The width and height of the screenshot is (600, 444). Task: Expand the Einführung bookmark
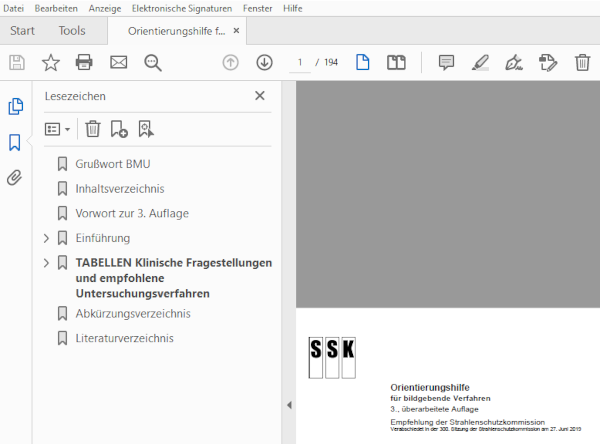coord(46,238)
